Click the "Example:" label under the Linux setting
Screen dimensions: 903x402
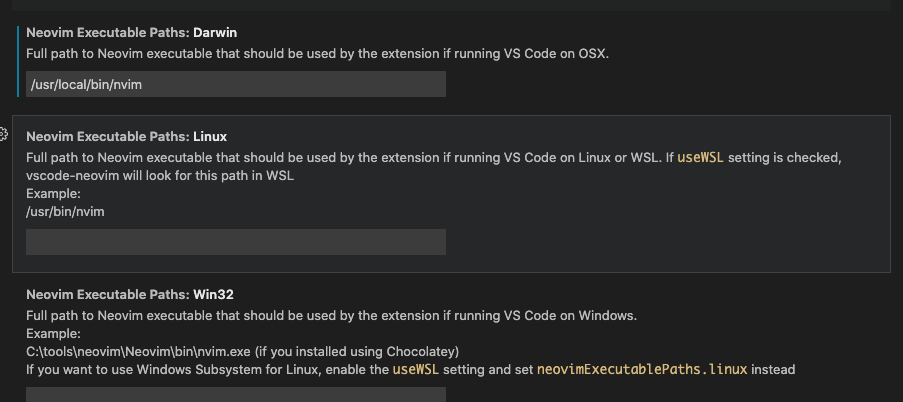[54, 194]
